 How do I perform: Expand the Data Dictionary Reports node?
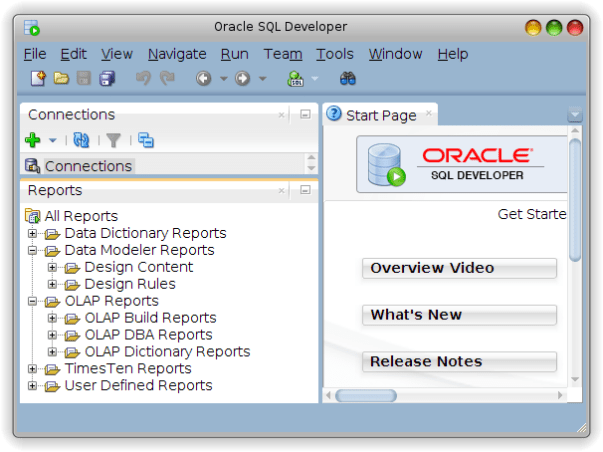(x=33, y=234)
